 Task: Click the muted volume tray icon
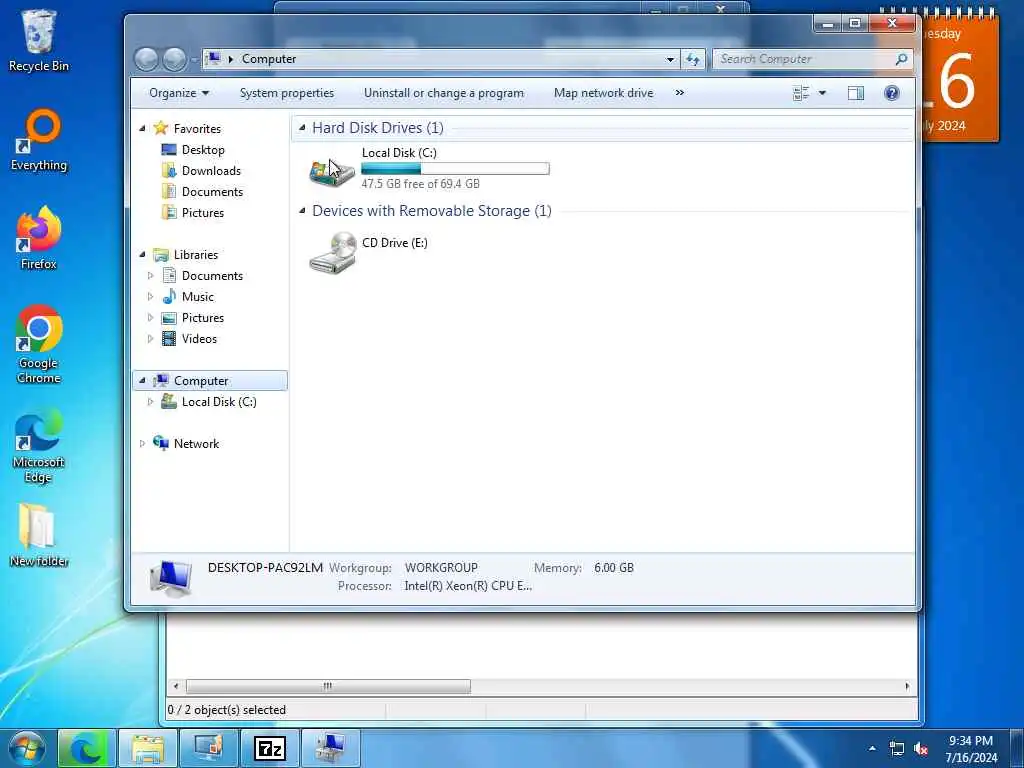coord(921,748)
